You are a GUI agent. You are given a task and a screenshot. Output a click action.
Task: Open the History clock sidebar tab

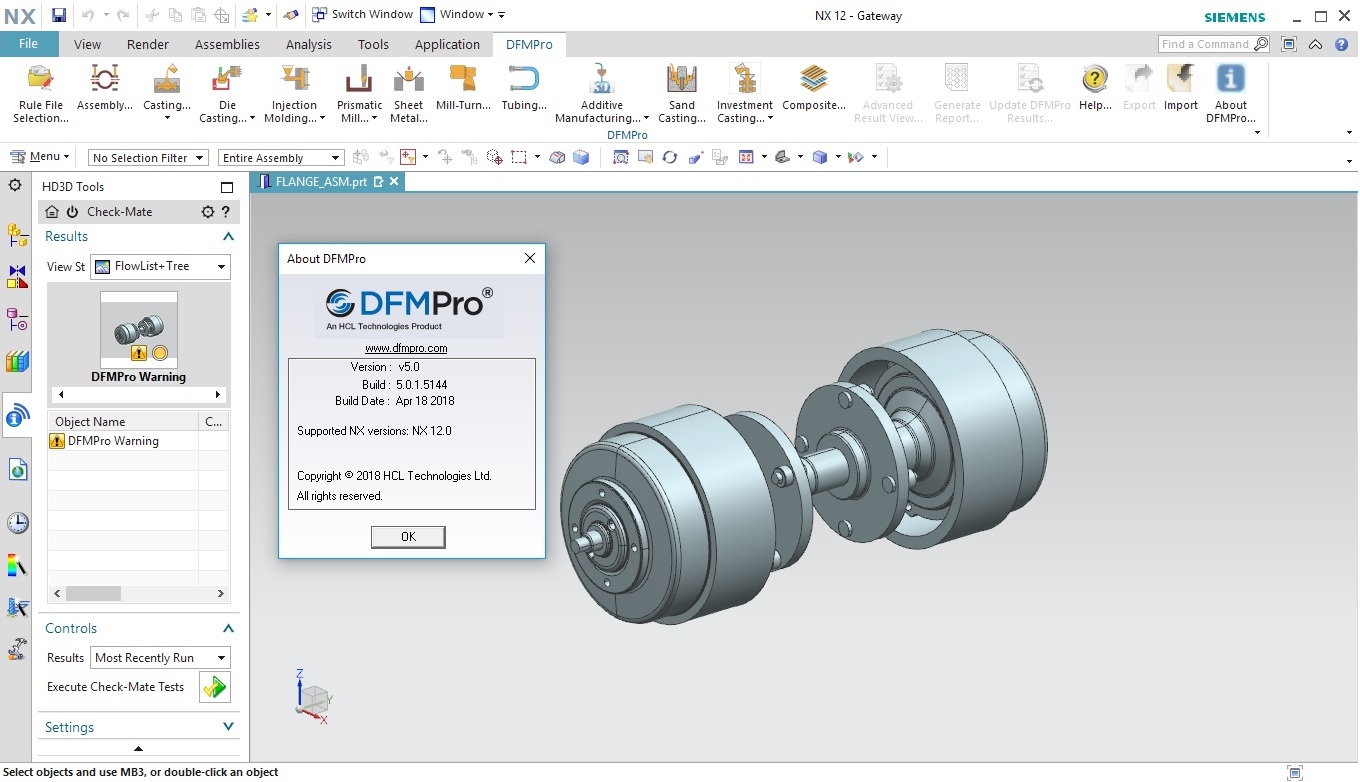[17, 523]
